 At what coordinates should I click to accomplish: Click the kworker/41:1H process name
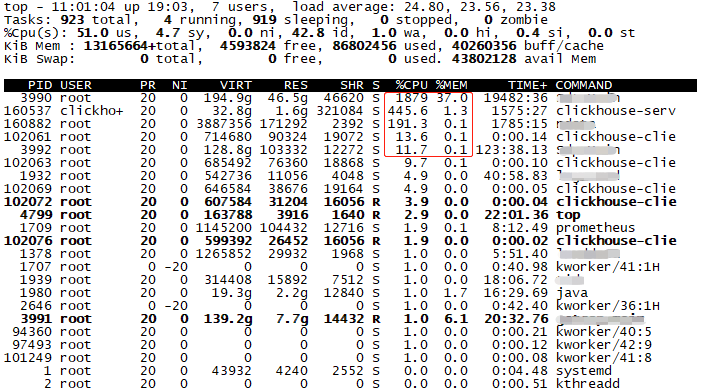pyautogui.click(x=607, y=267)
